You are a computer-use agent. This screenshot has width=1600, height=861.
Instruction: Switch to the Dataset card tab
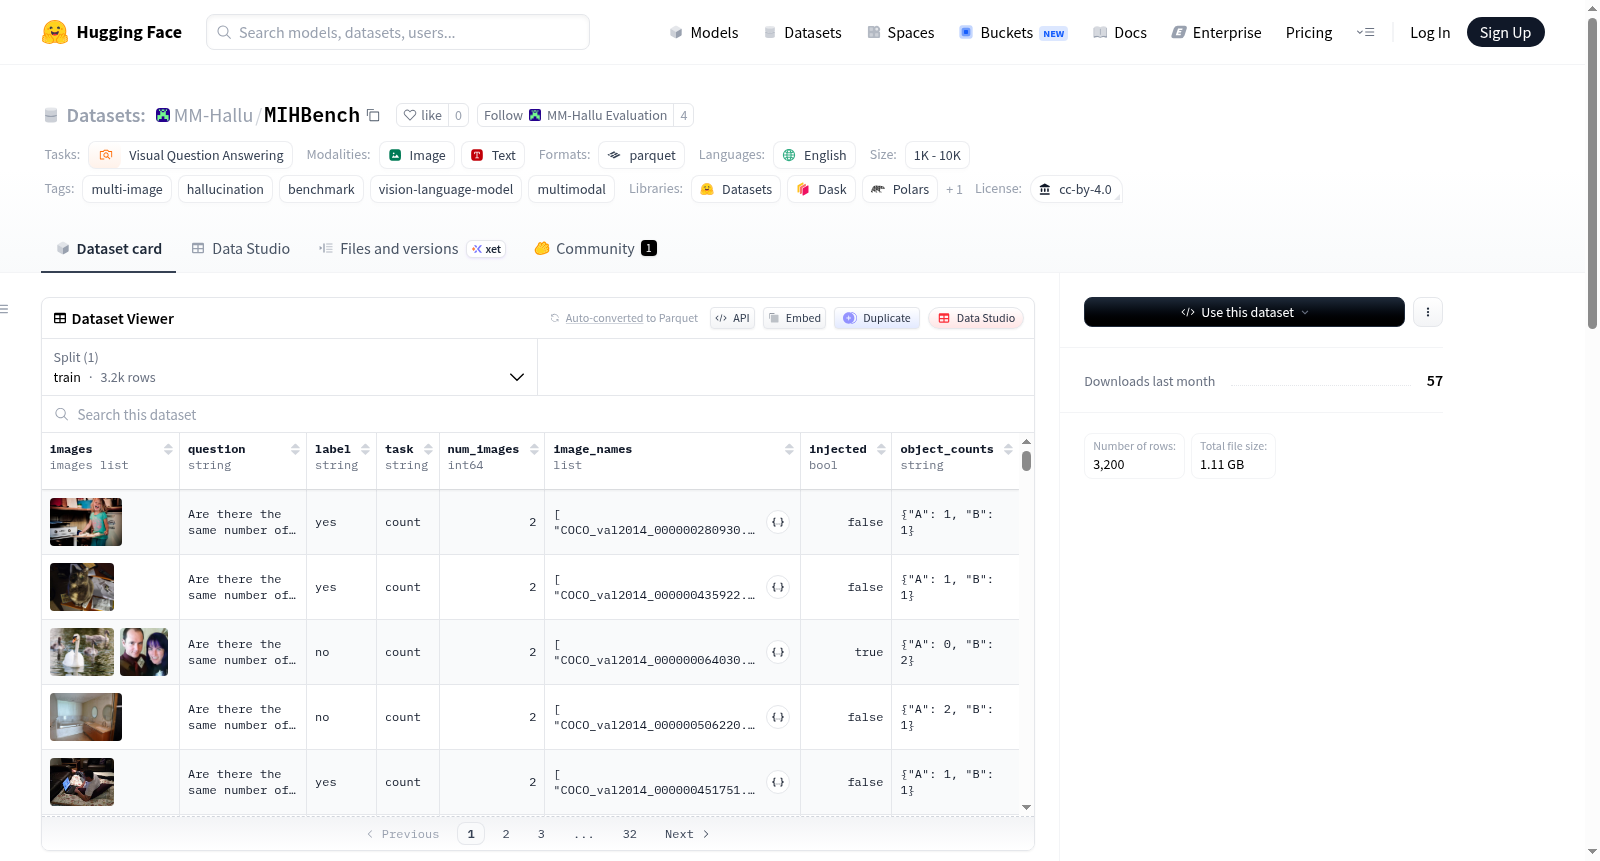pyautogui.click(x=109, y=249)
